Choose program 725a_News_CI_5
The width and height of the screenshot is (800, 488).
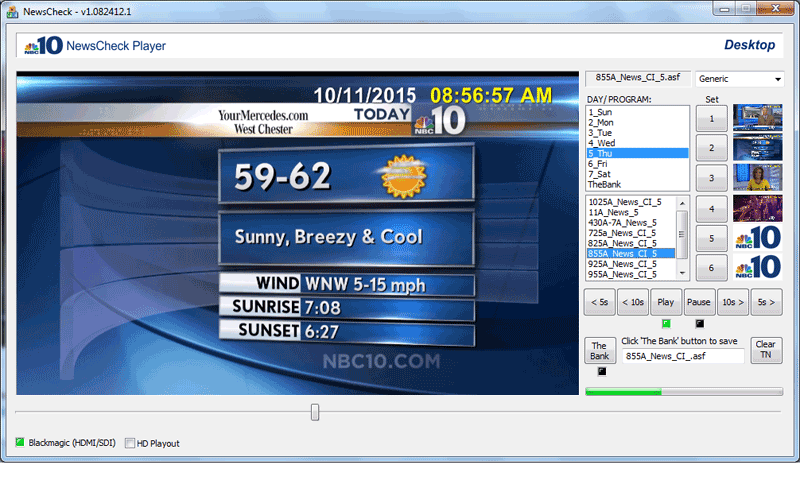pos(631,233)
